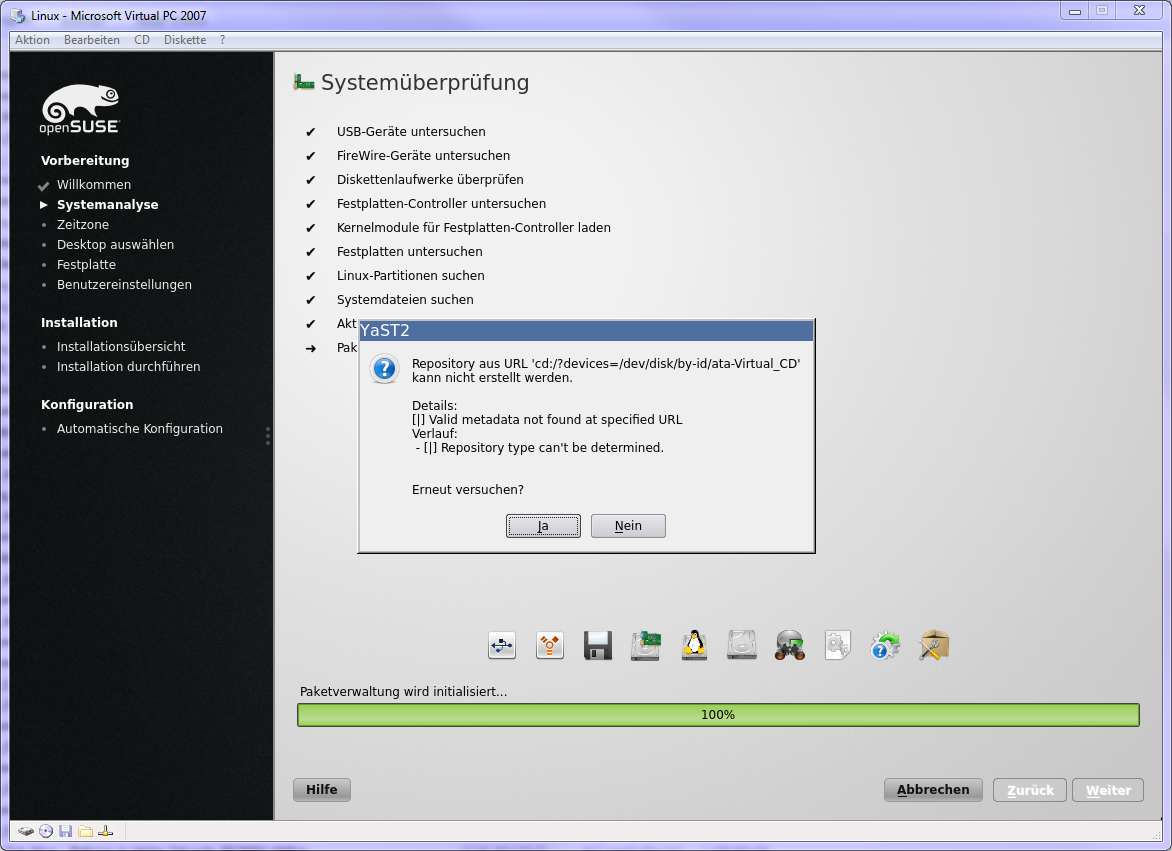This screenshot has height=851, width=1172.
Task: Select Zeitzone step in sidebar
Action: pos(83,225)
